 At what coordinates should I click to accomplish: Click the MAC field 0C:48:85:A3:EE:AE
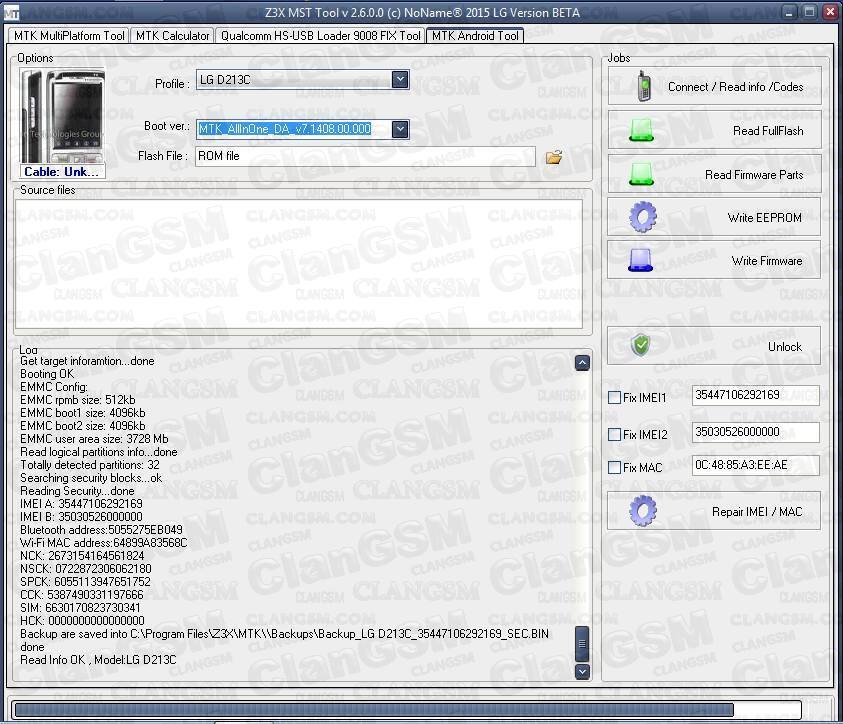click(x=755, y=465)
